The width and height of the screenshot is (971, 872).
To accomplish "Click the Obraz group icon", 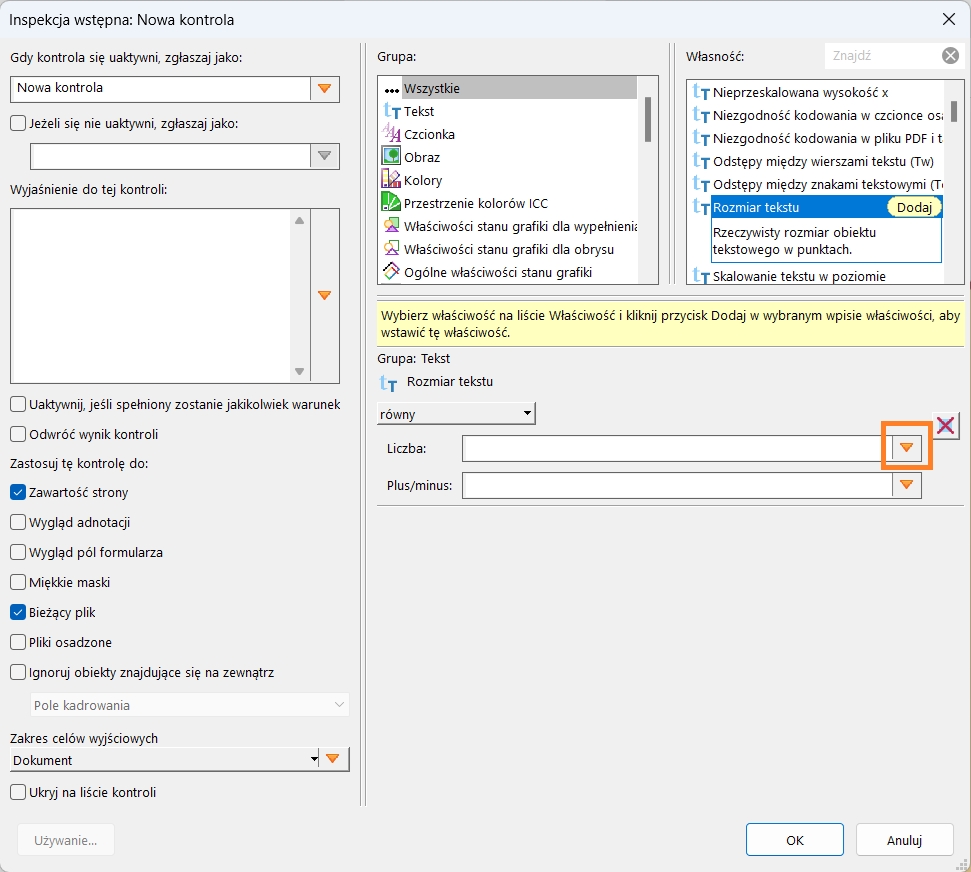I will (391, 157).
